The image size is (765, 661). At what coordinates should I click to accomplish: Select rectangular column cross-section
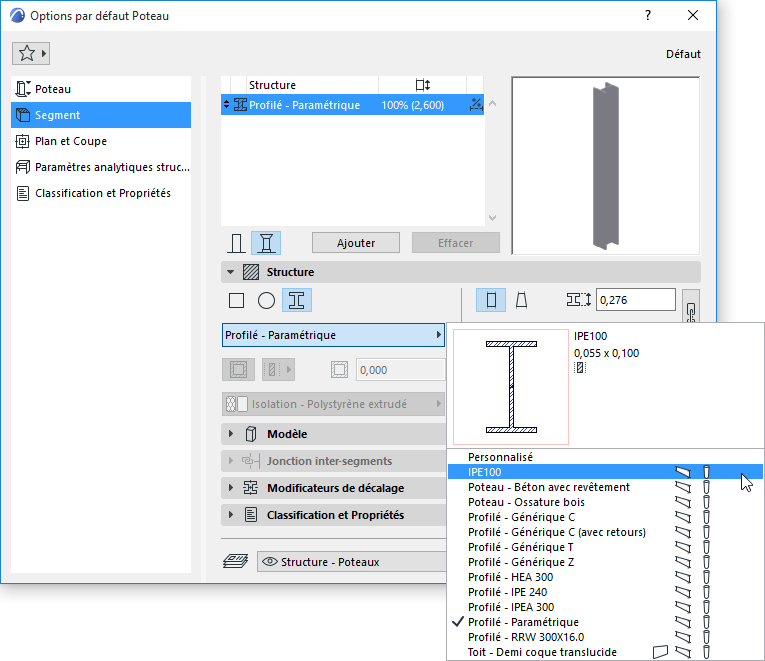point(237,300)
